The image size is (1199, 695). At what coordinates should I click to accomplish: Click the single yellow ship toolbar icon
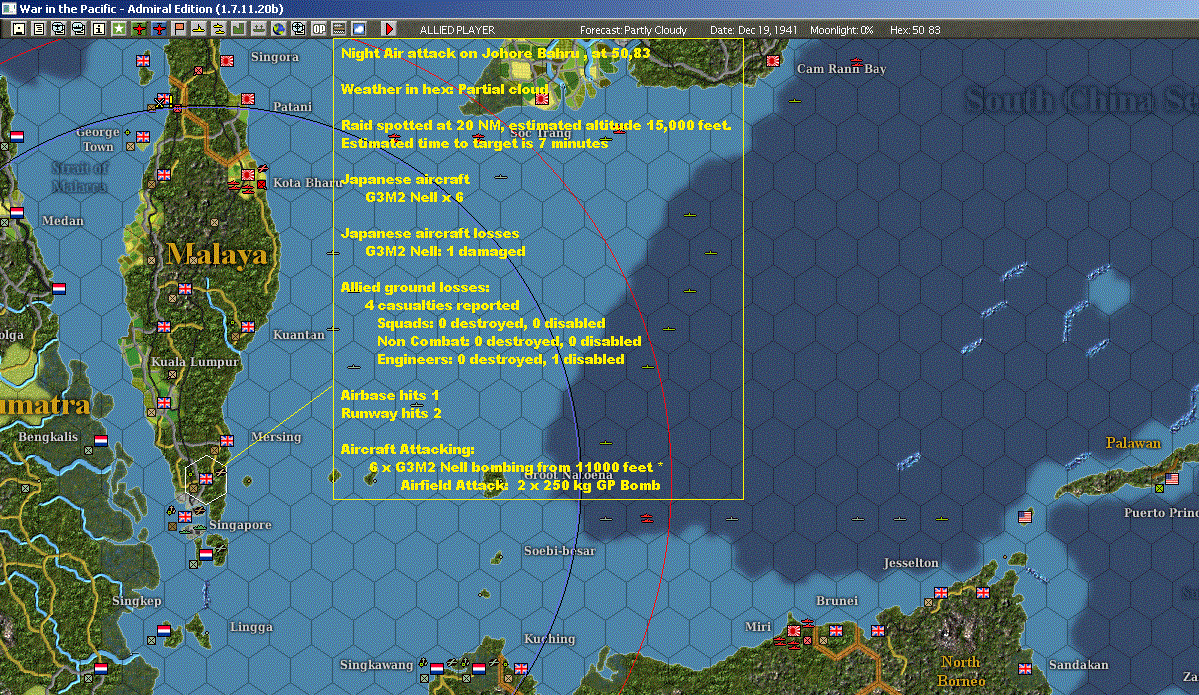click(x=199, y=29)
